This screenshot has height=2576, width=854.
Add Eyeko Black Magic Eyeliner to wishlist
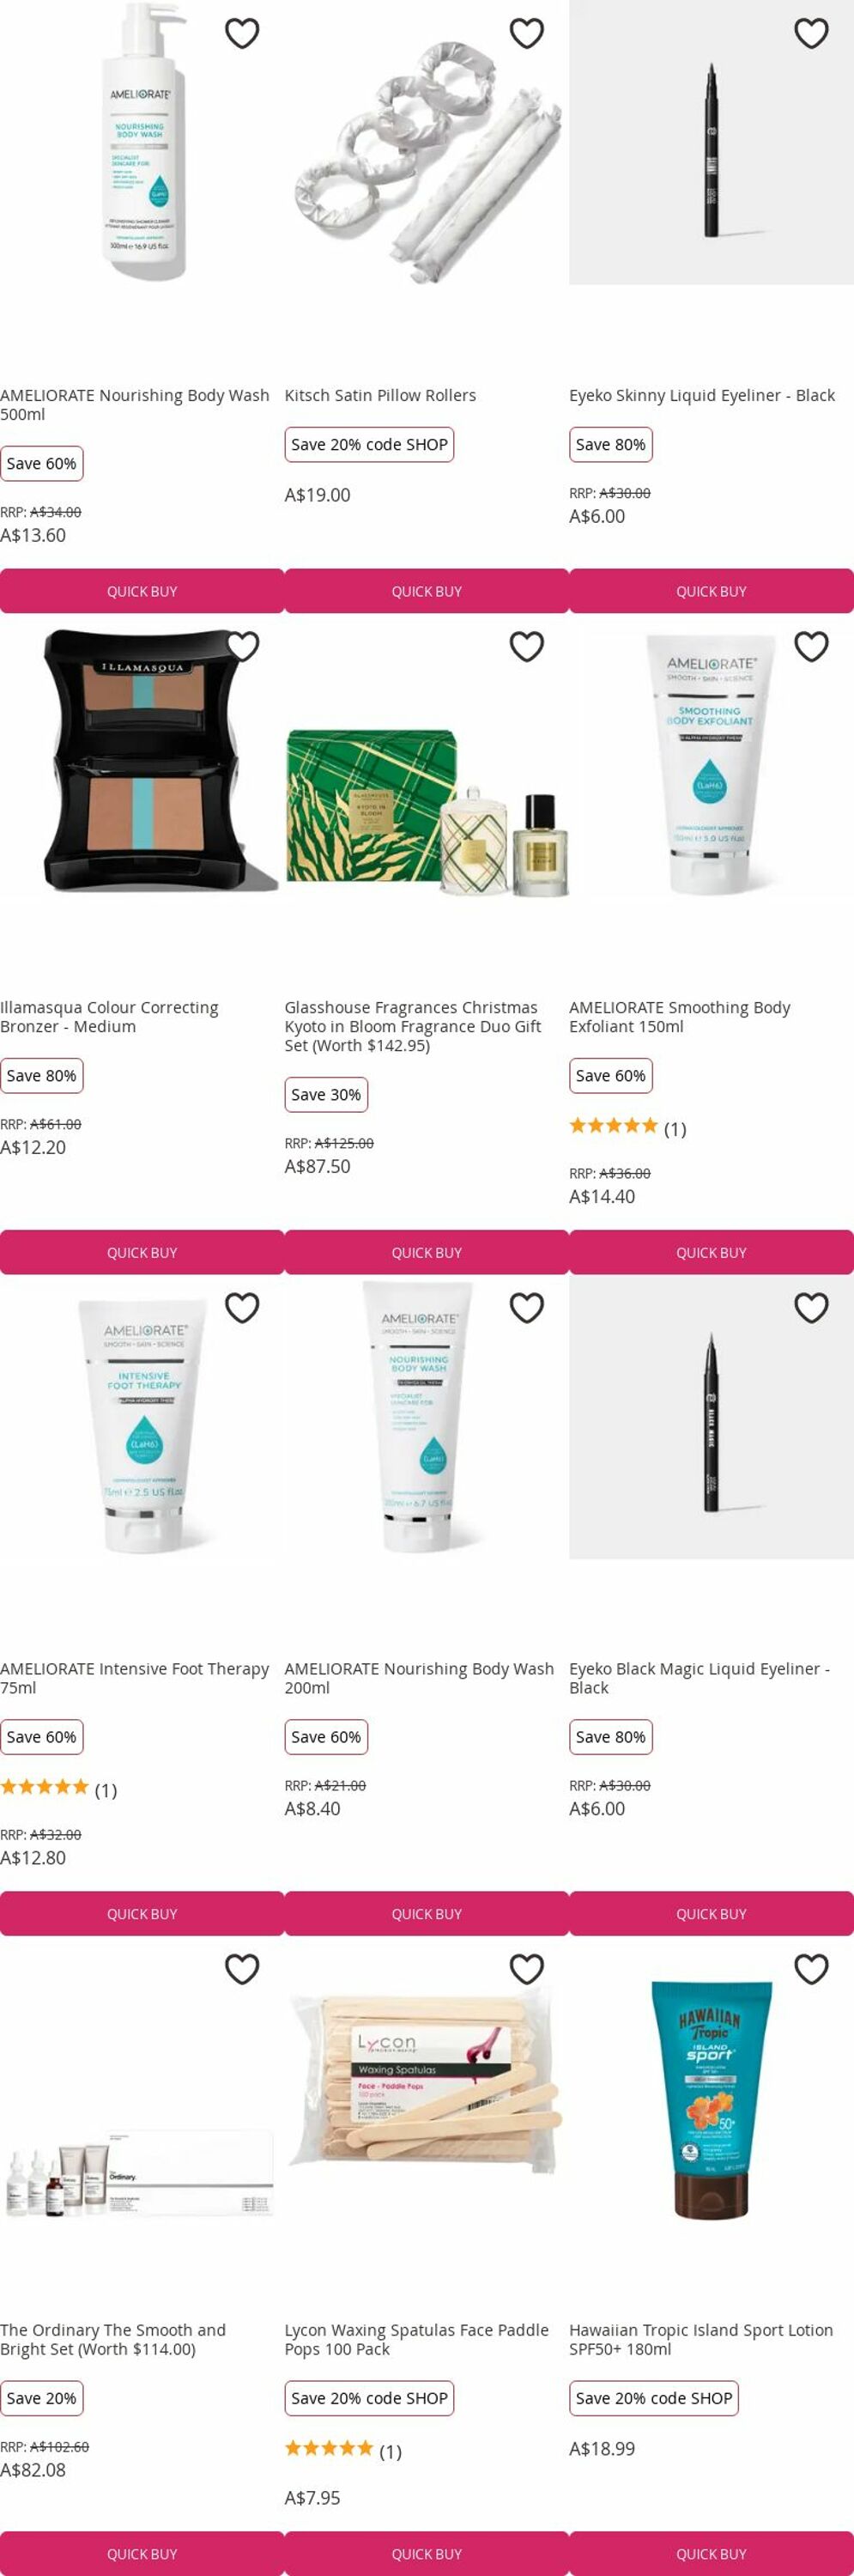[x=811, y=1308]
